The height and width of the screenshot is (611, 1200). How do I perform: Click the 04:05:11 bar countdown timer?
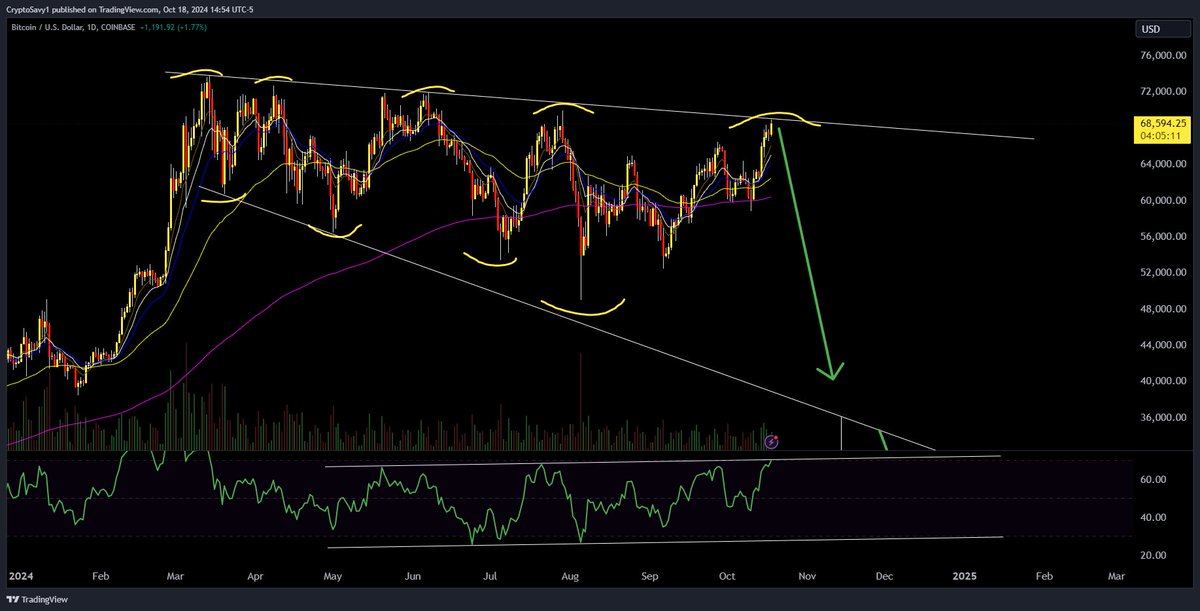[x=1160, y=136]
